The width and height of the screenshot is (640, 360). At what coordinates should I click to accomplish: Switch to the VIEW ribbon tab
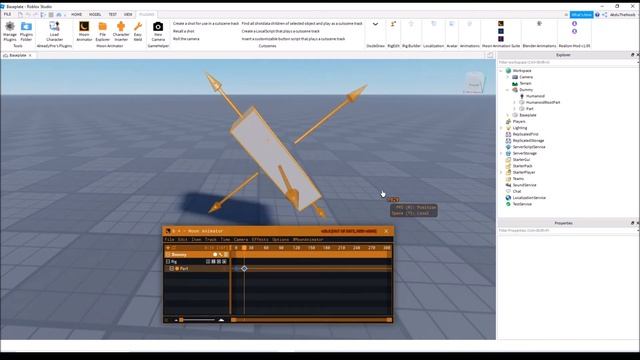(128, 14)
